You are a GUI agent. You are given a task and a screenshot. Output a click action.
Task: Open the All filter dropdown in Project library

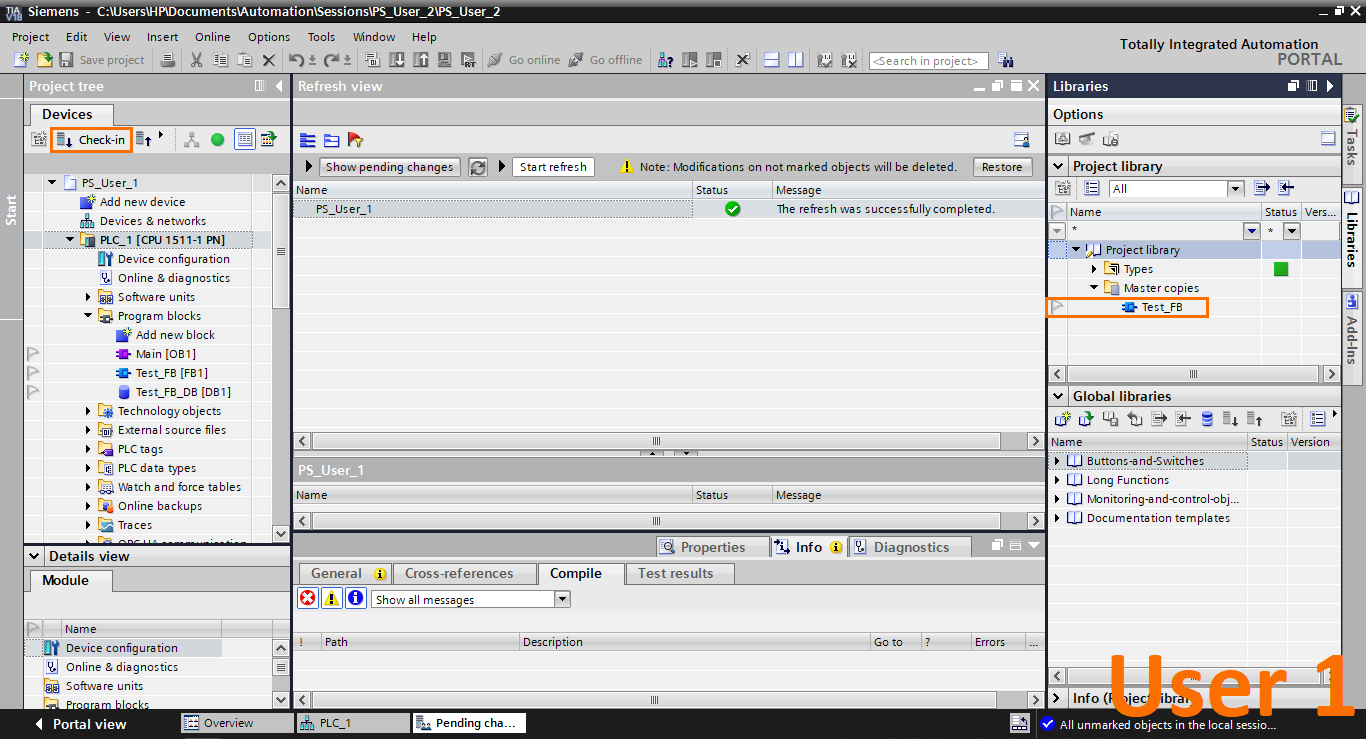[x=1233, y=188]
